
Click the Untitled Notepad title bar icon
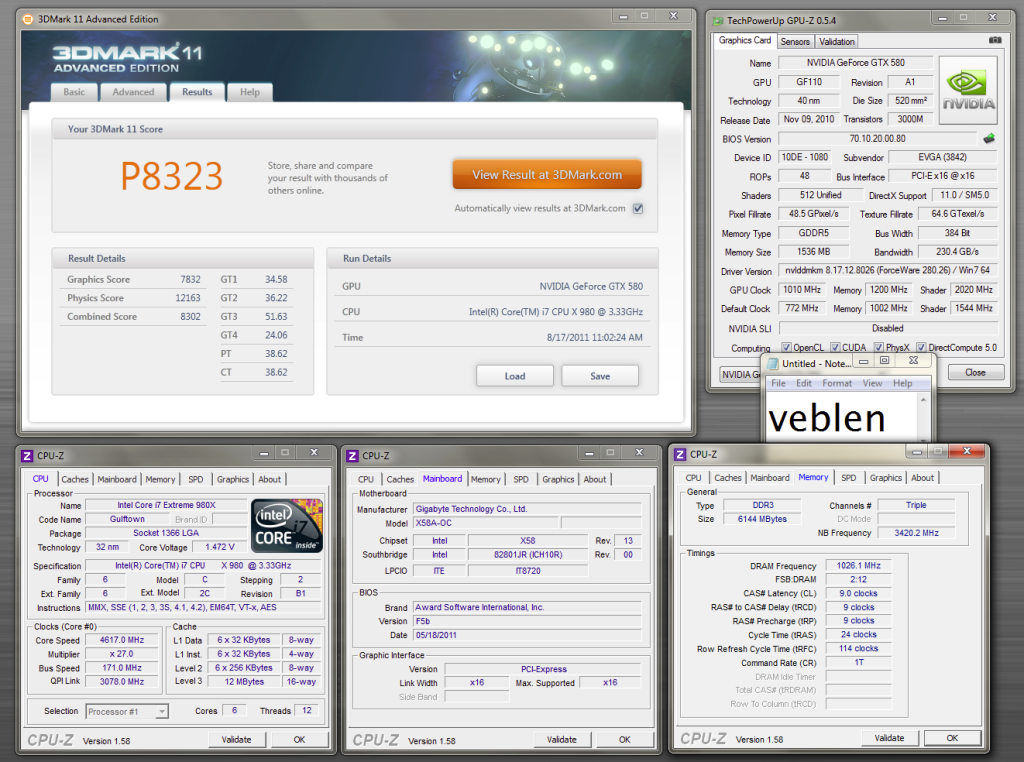click(x=773, y=364)
